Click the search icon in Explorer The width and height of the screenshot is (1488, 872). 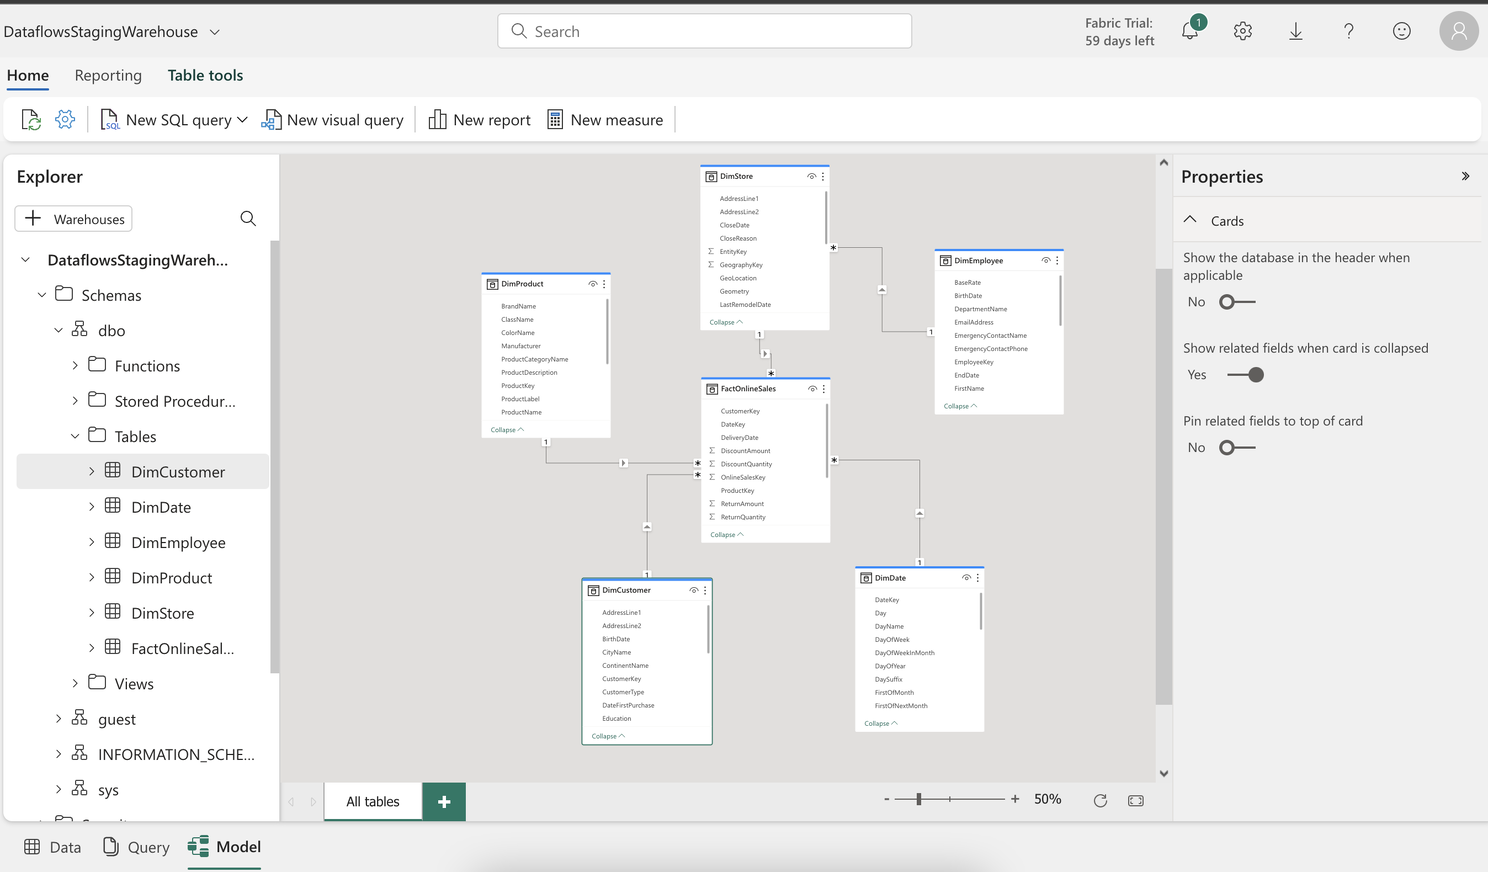tap(248, 219)
